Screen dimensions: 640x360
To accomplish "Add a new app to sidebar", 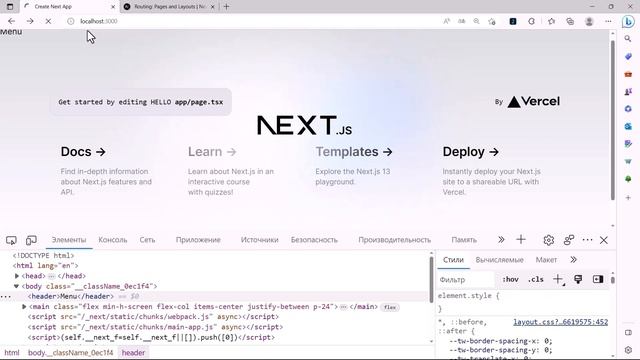I will (x=628, y=198).
